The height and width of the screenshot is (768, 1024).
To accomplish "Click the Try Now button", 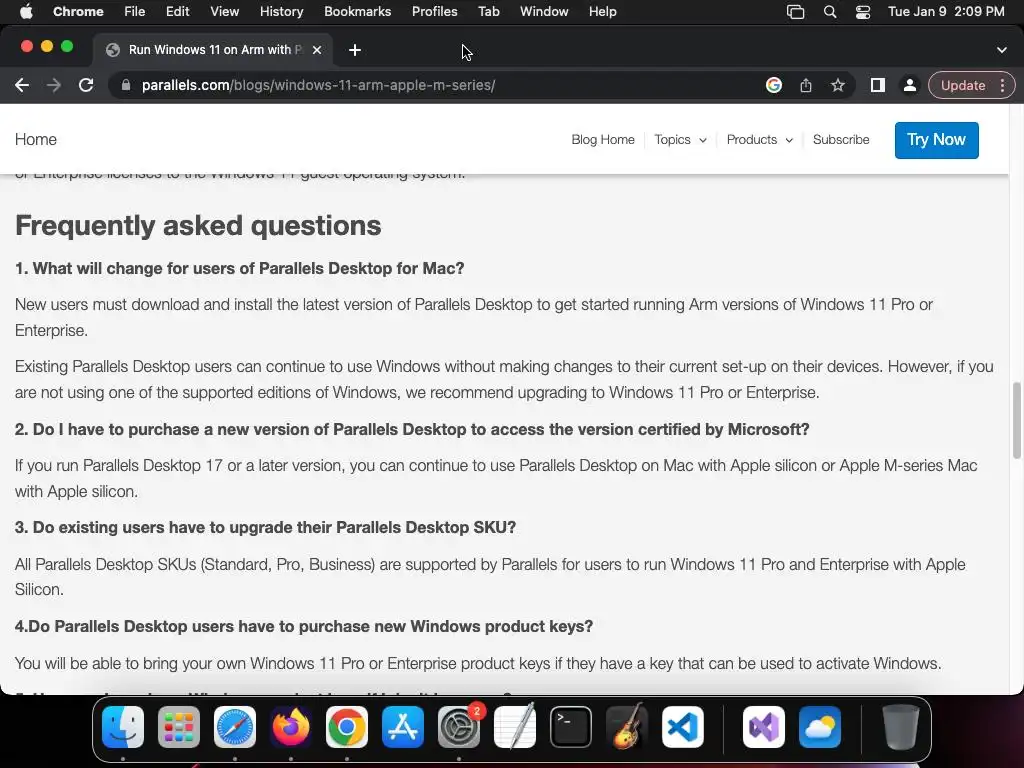I will 936,140.
